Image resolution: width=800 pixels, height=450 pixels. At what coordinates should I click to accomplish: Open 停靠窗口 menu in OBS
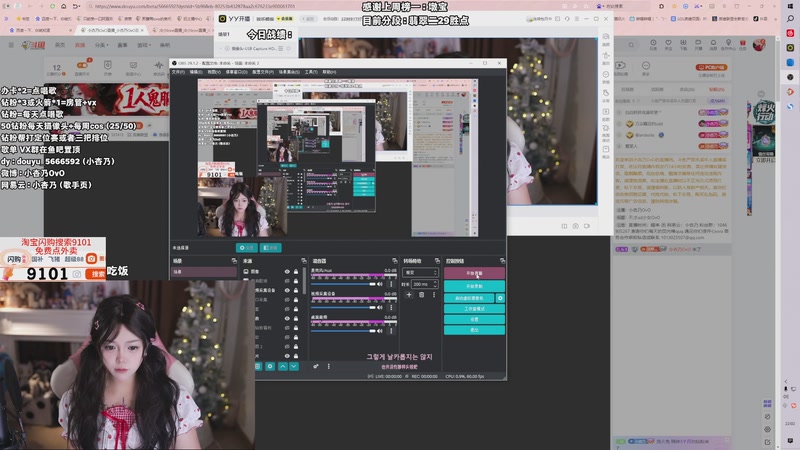[237, 72]
